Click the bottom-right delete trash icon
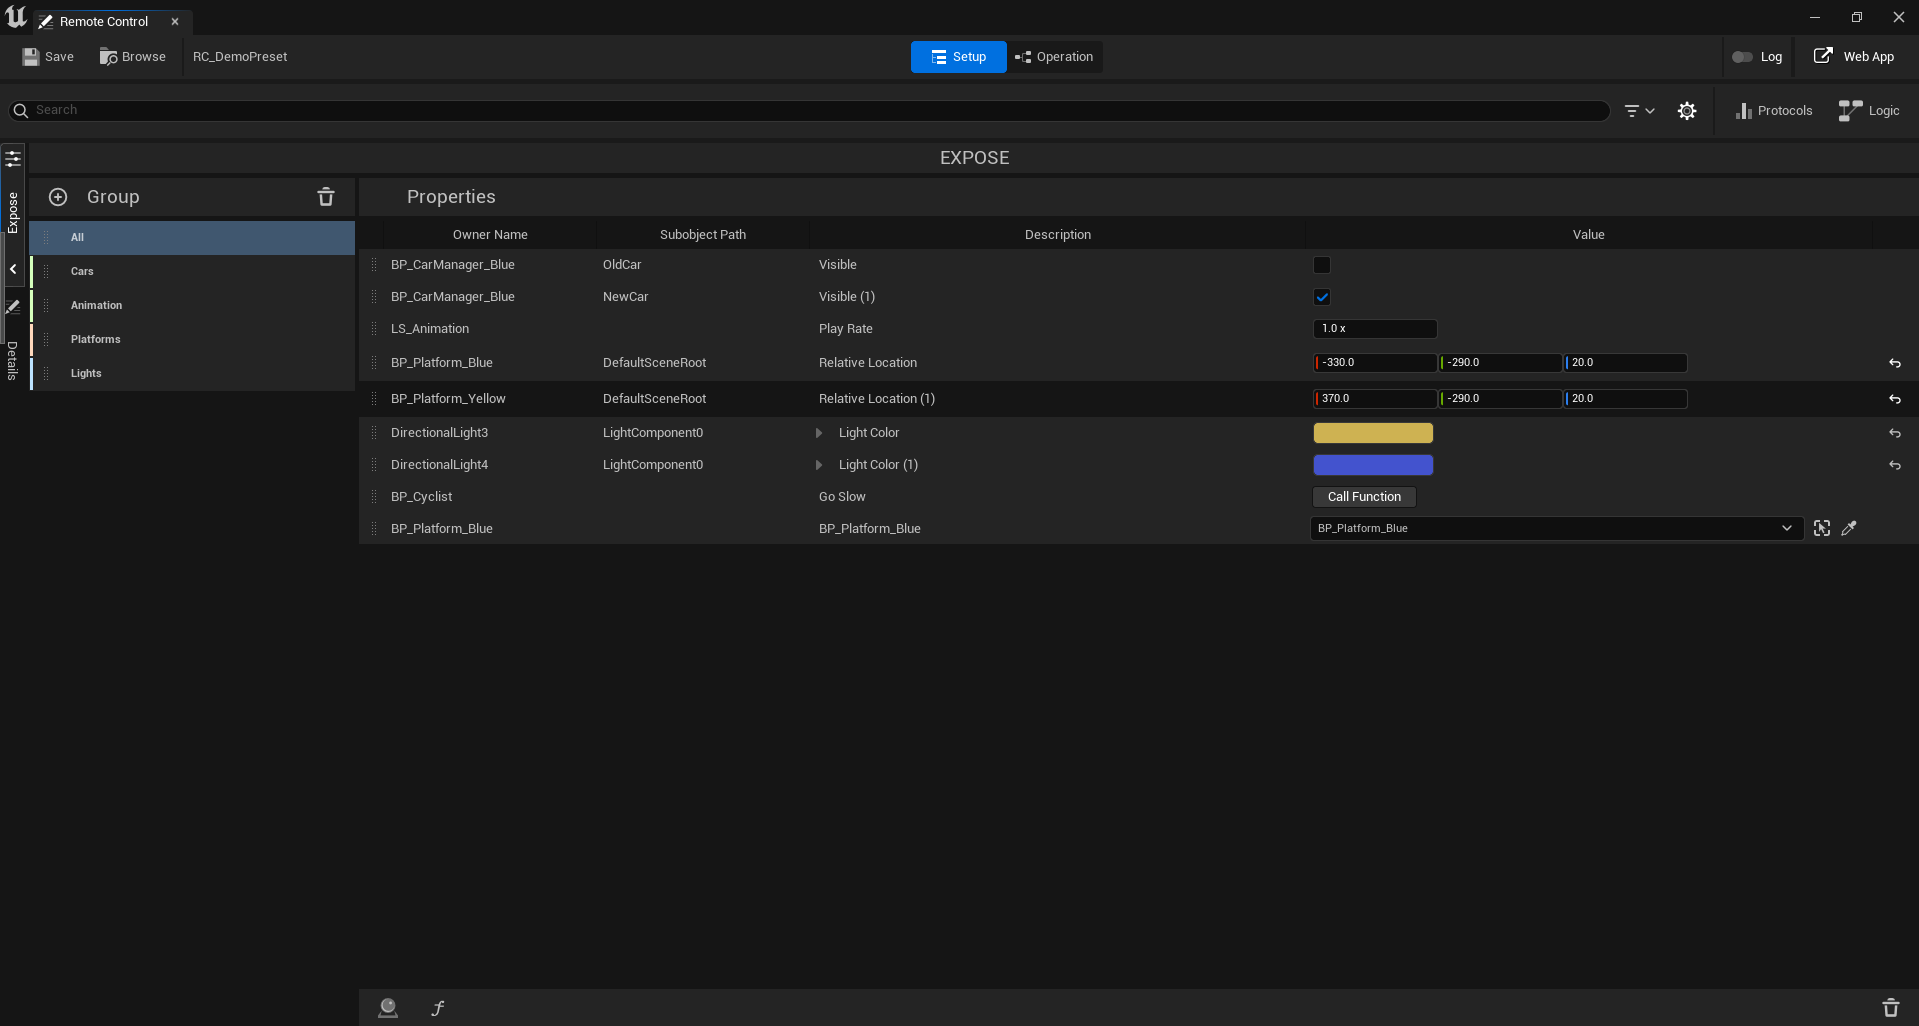The height and width of the screenshot is (1026, 1919). tap(1890, 1008)
